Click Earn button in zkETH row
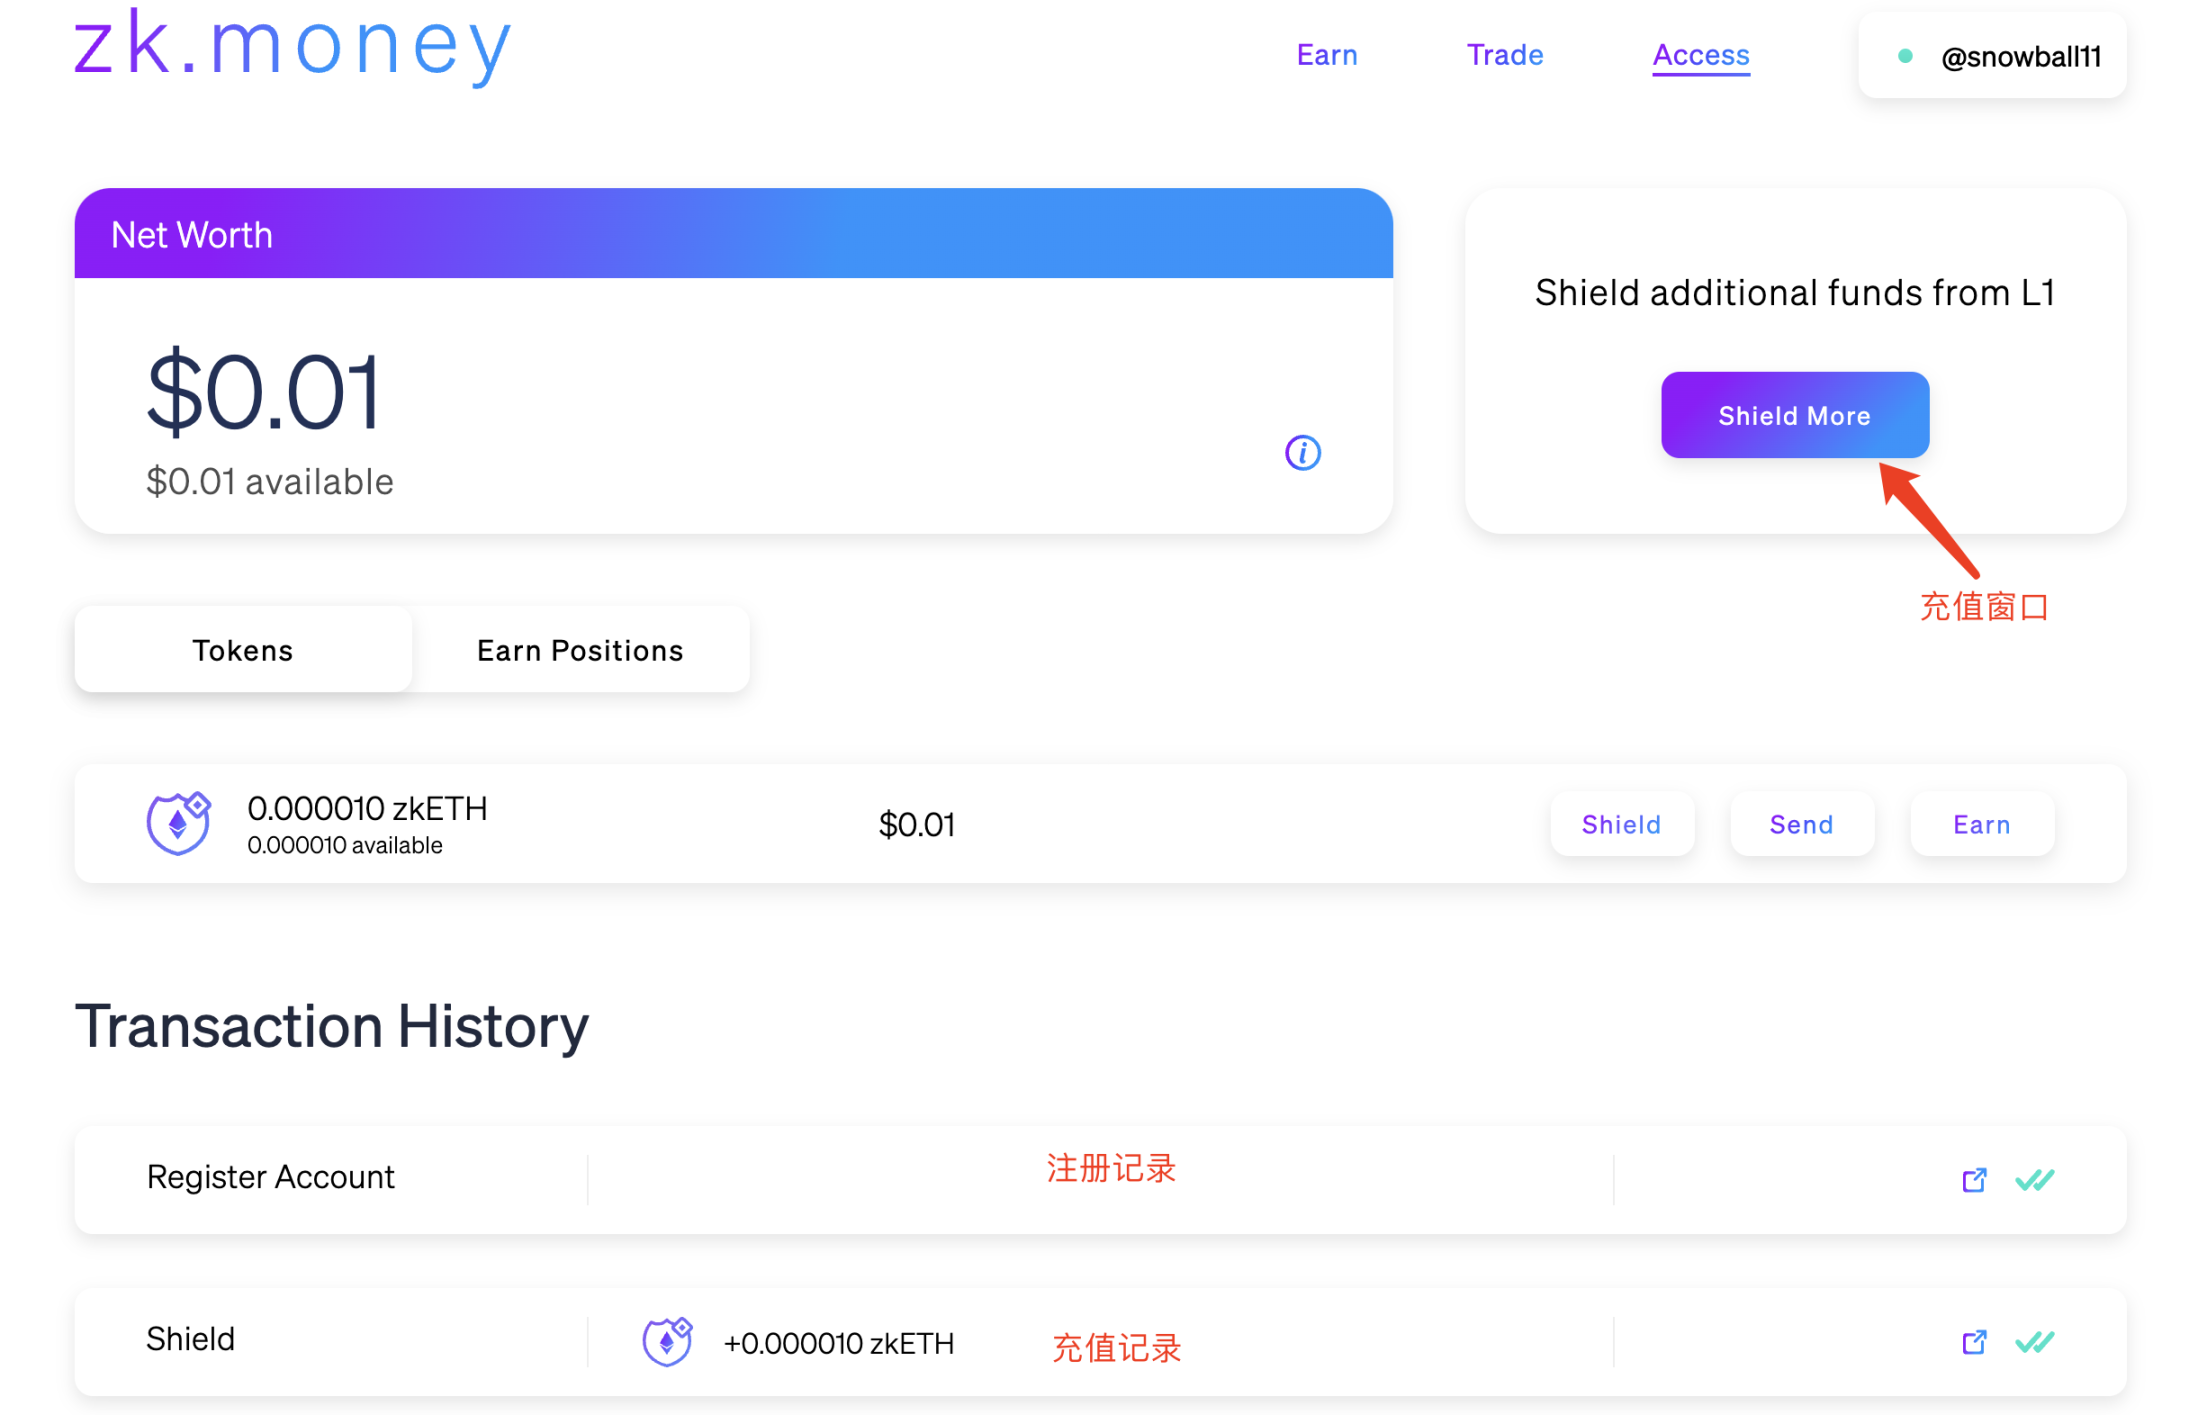Image resolution: width=2207 pixels, height=1415 pixels. point(1981,824)
